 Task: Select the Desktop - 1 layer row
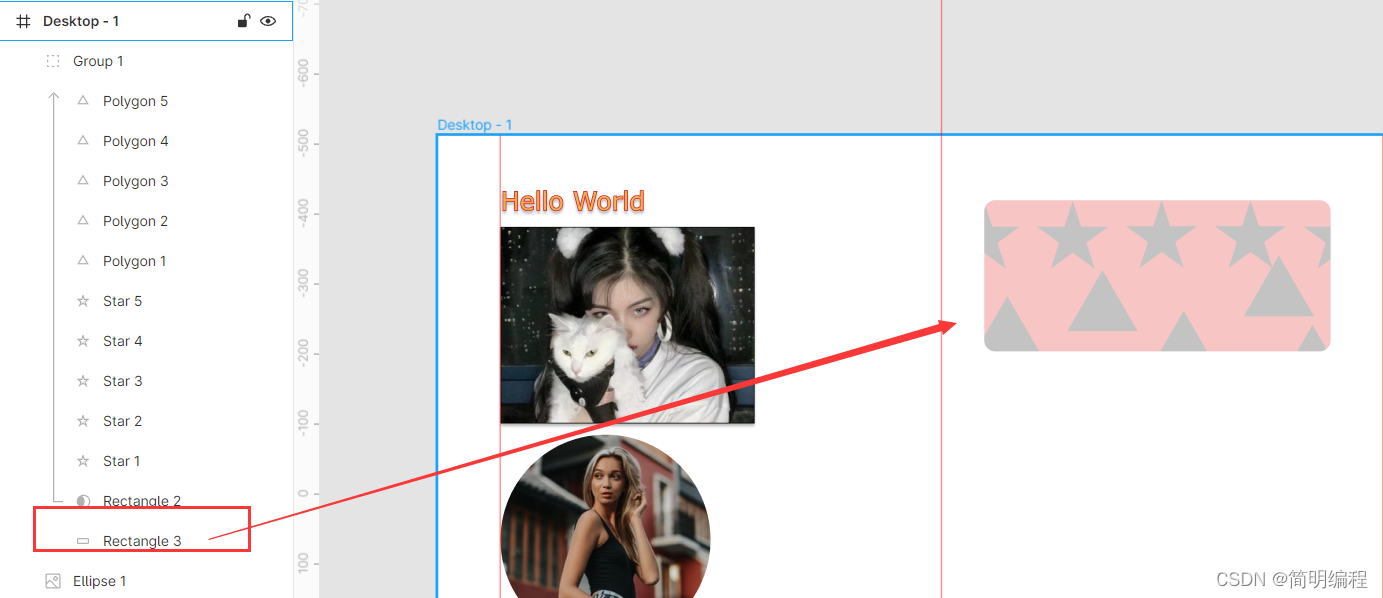click(x=146, y=21)
